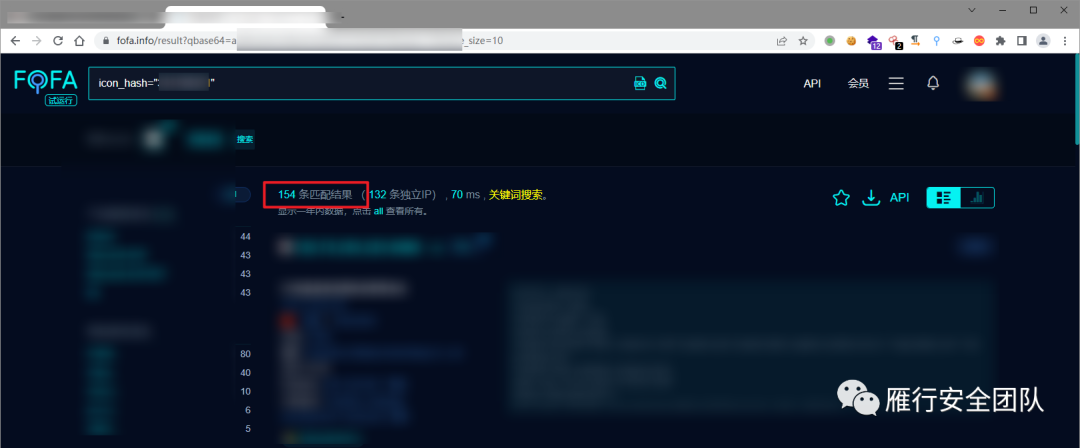1080x448 pixels.
Task: Click the icon file upload search icon
Action: click(x=640, y=83)
